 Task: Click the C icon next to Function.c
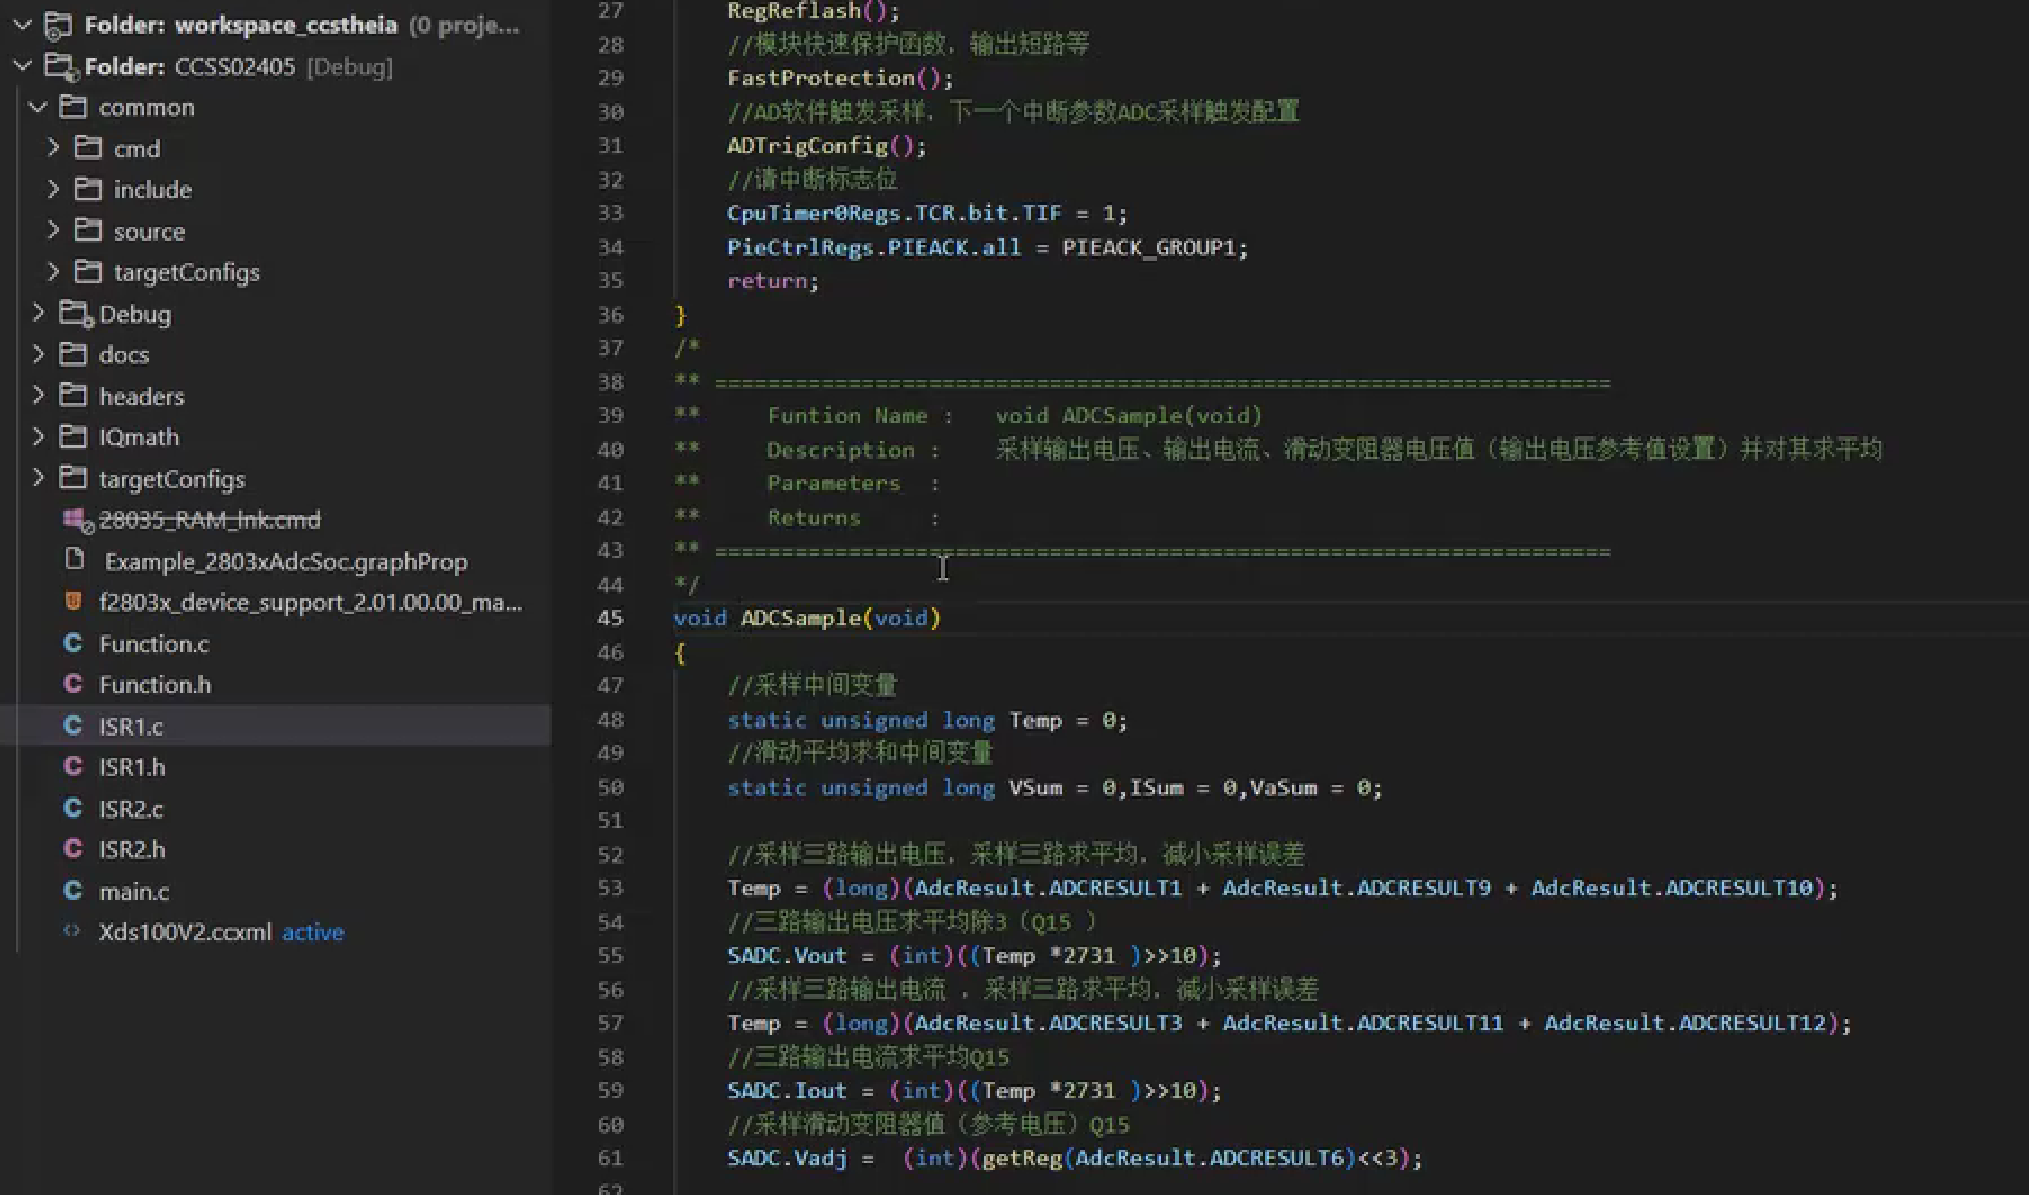click(x=72, y=643)
